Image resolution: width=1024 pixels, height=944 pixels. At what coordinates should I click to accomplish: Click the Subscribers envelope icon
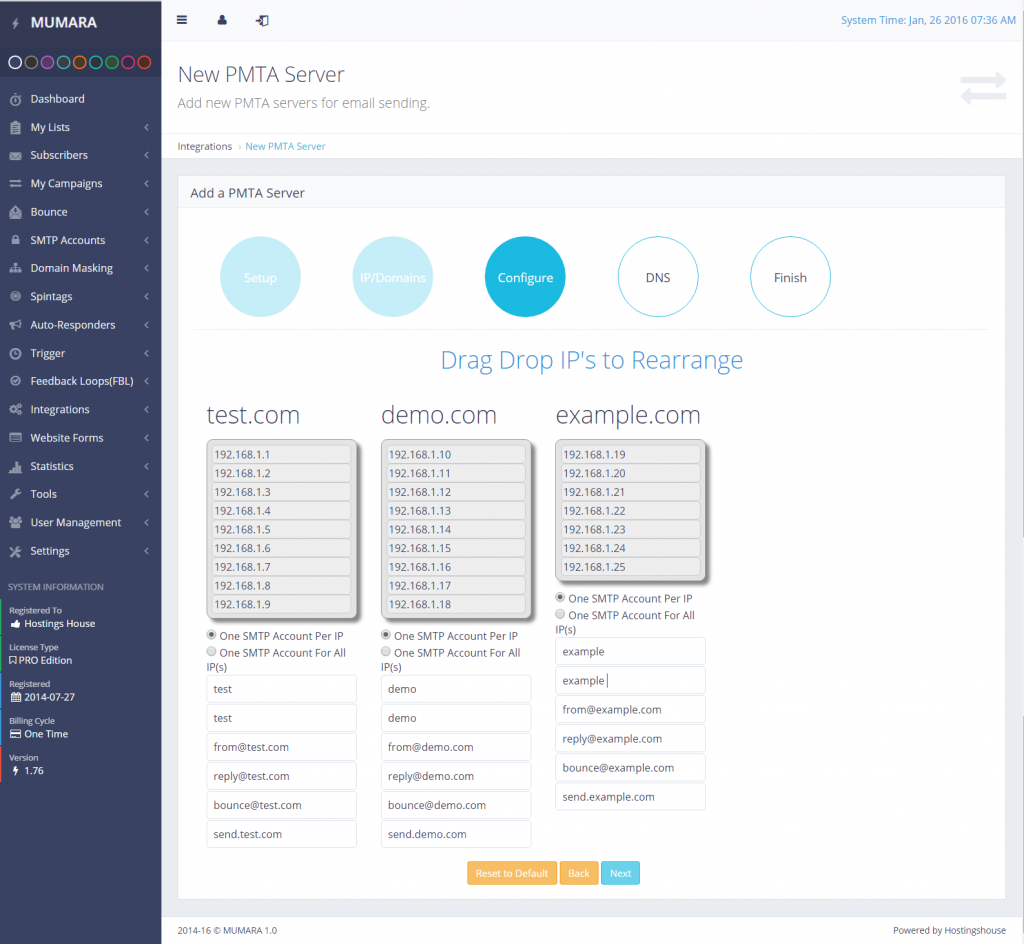point(15,156)
